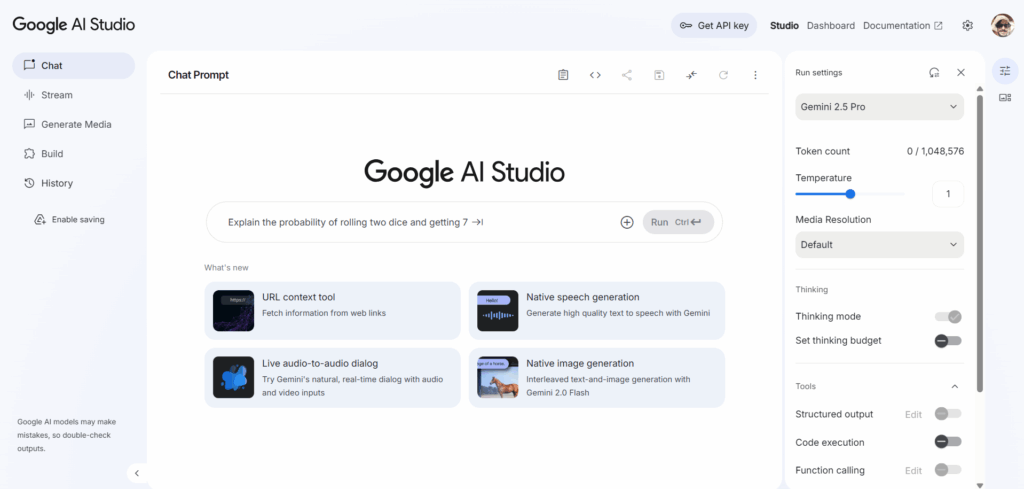Click the tab arrow icon after the suggested prompt
Viewport: 1024px width, 489px height.
click(x=477, y=222)
